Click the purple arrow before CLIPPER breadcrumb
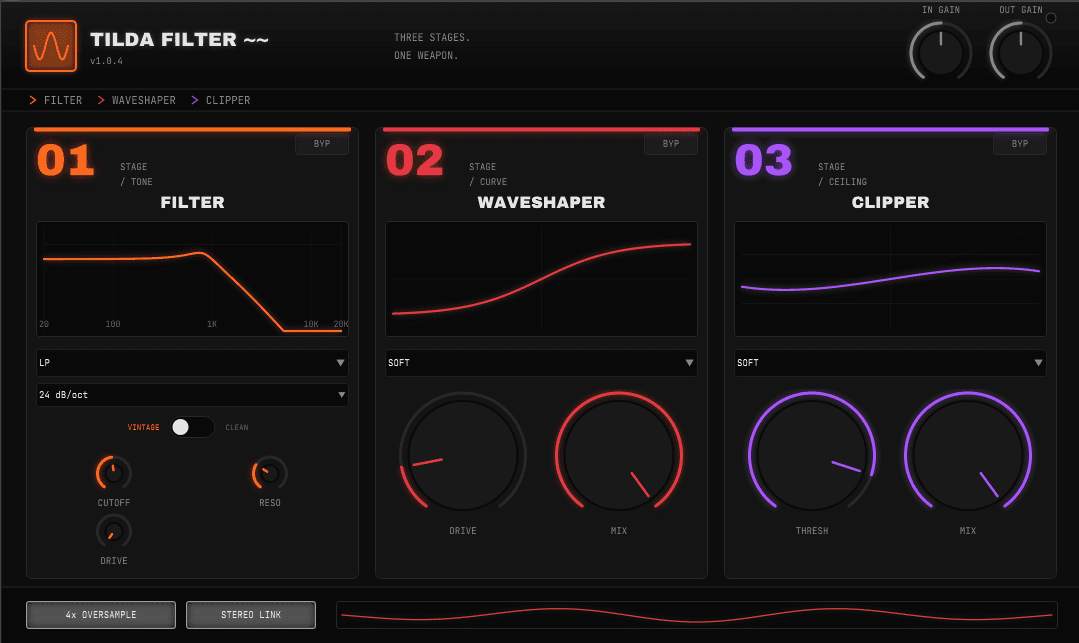1079x643 pixels. 195,101
